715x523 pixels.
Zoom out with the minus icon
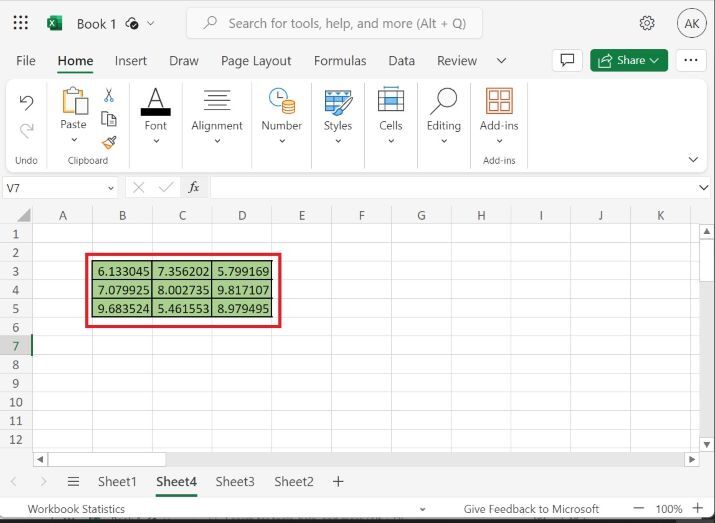638,508
